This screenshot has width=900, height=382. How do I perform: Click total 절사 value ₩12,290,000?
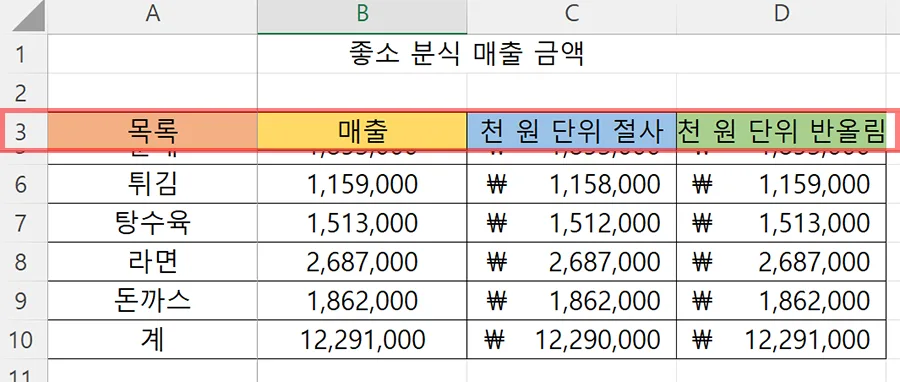click(572, 340)
